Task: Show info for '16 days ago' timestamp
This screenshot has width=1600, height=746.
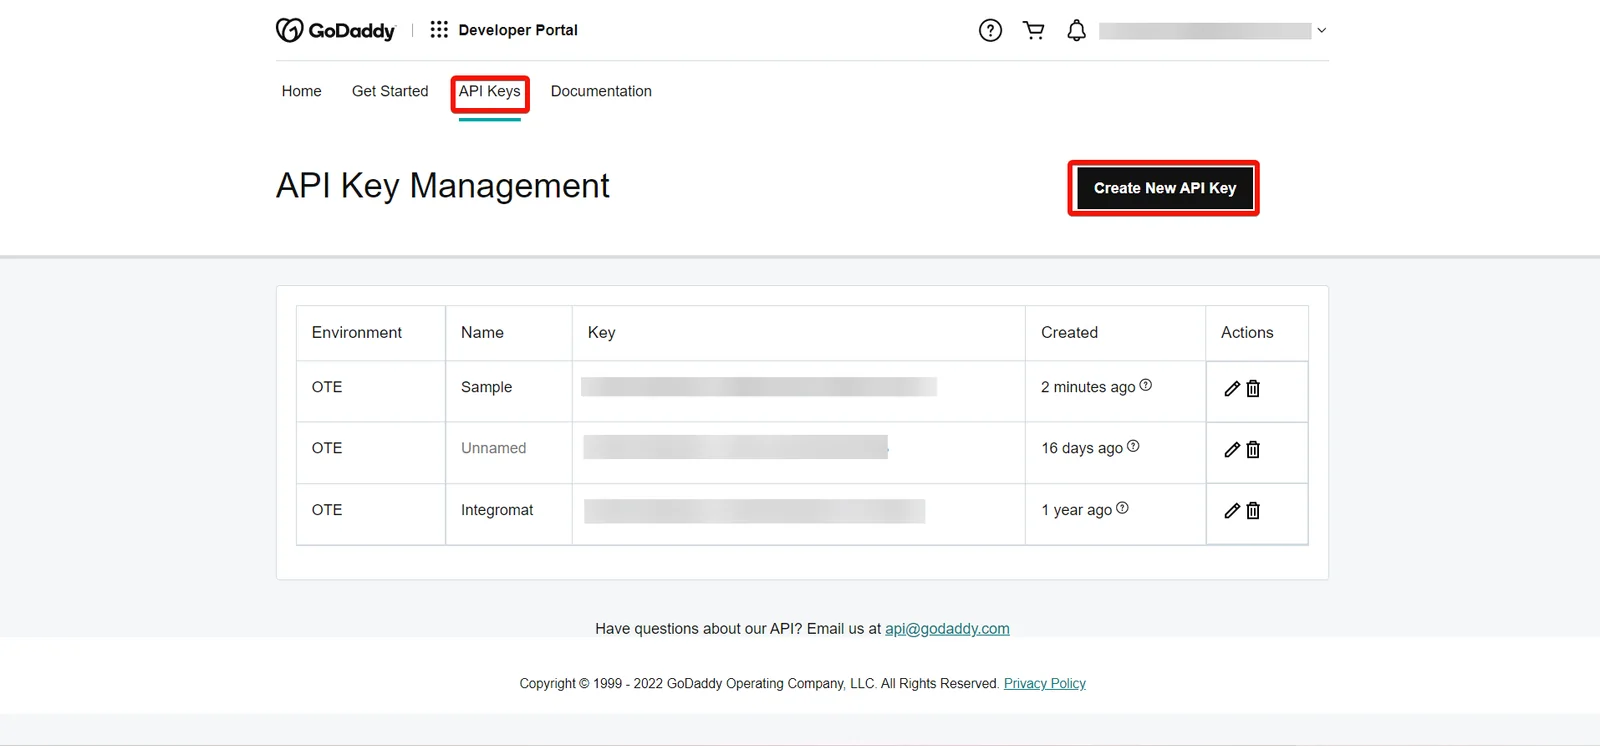Action: coord(1133,446)
